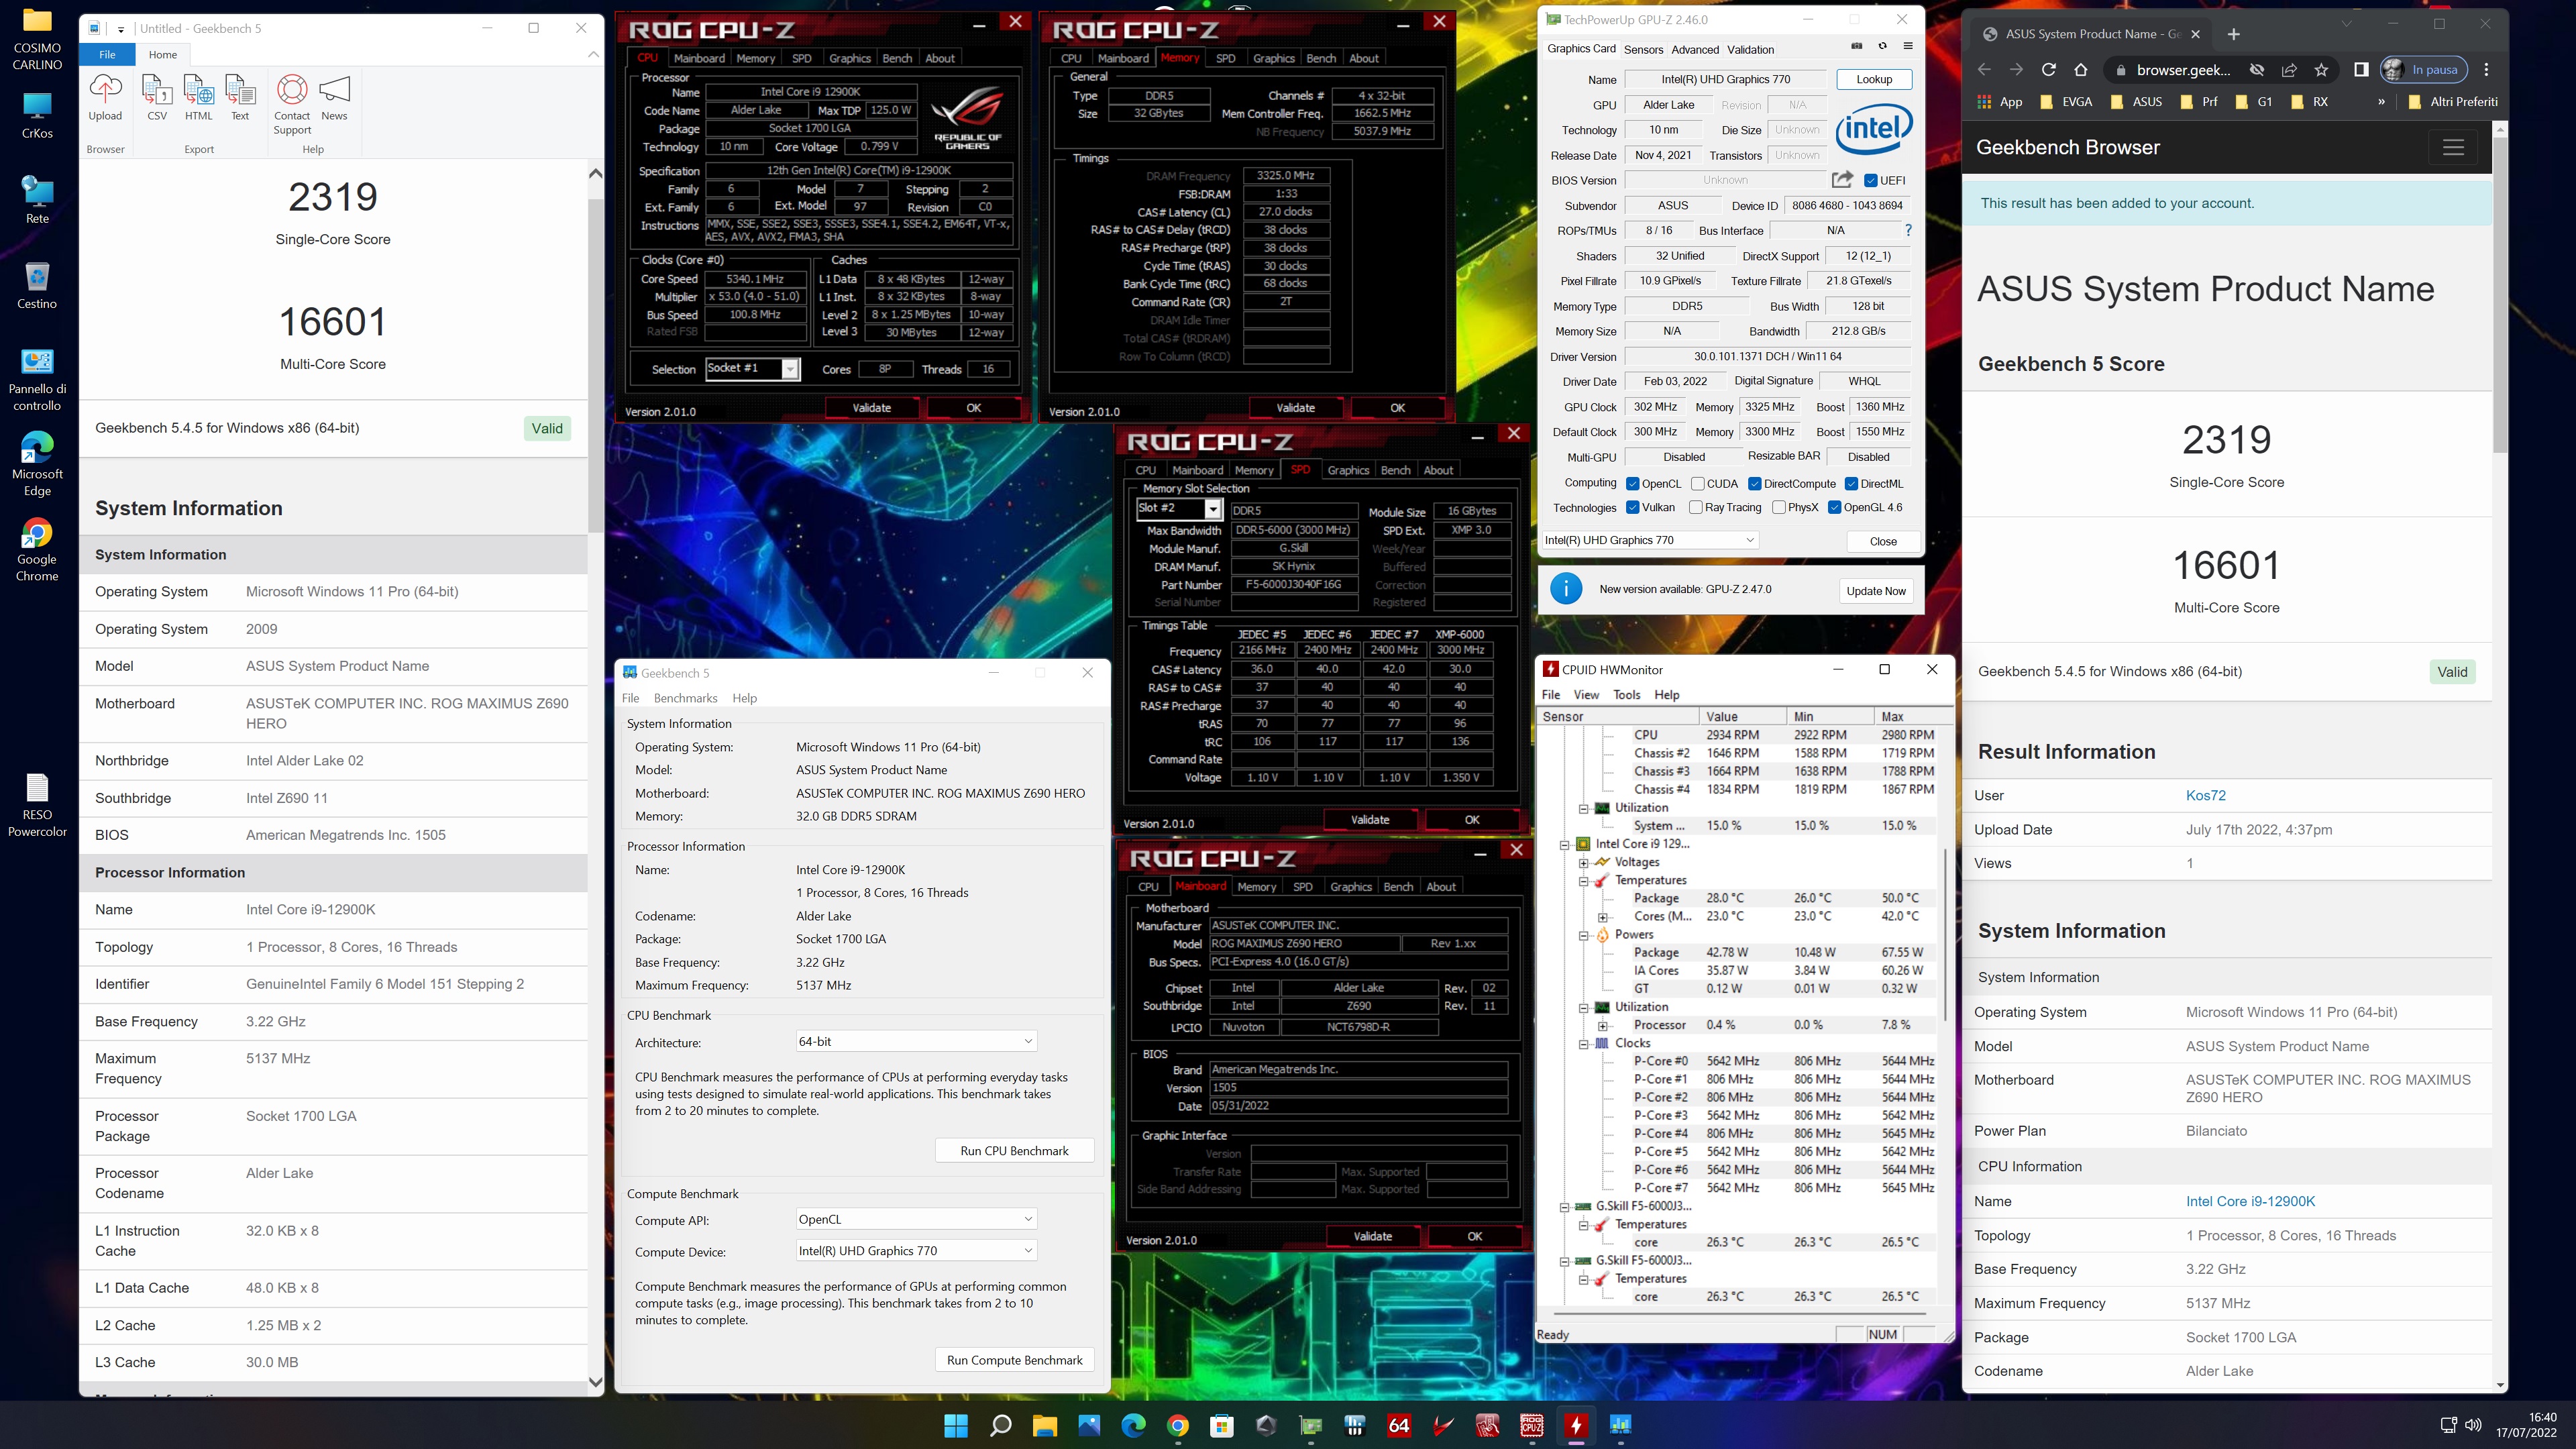Open the Google Chrome desktop shortcut
This screenshot has width=2576, height=1449.
(x=37, y=550)
